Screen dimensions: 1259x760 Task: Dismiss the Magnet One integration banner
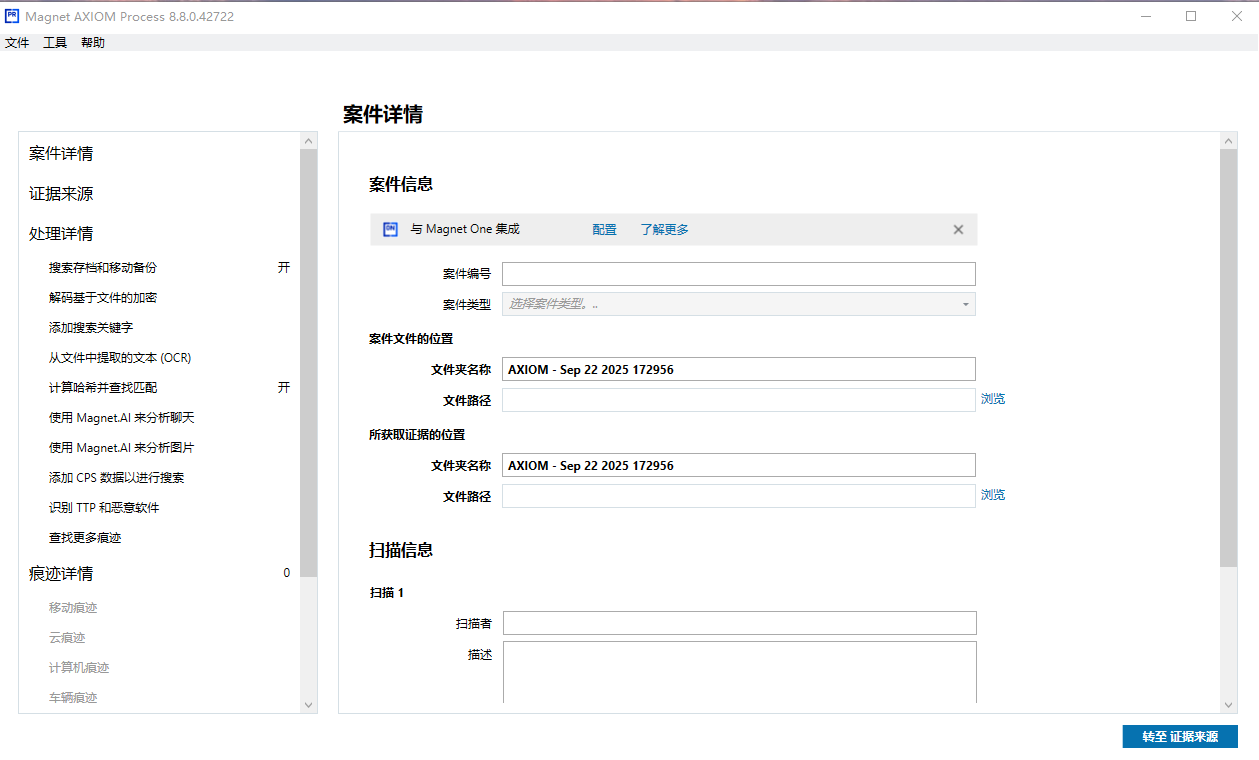957,229
